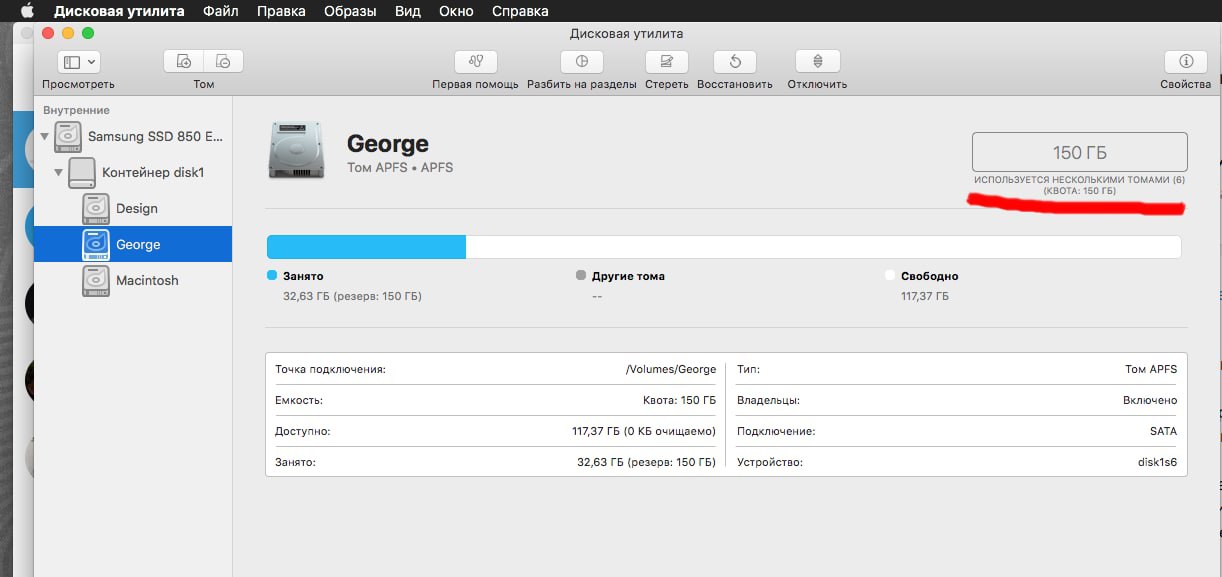Collapse the Контейнер disk1 disclosure triangle
This screenshot has width=1222, height=577.
[x=58, y=172]
